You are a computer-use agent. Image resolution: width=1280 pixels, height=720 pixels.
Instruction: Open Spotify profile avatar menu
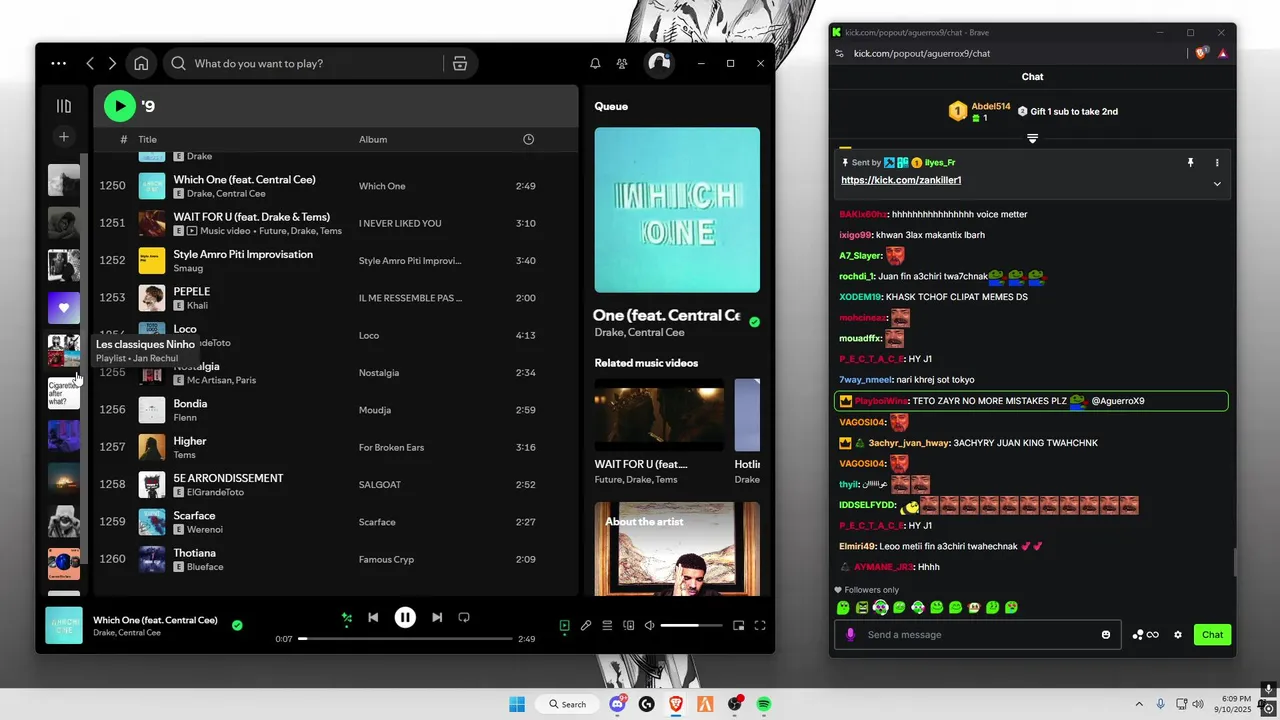[x=659, y=63]
